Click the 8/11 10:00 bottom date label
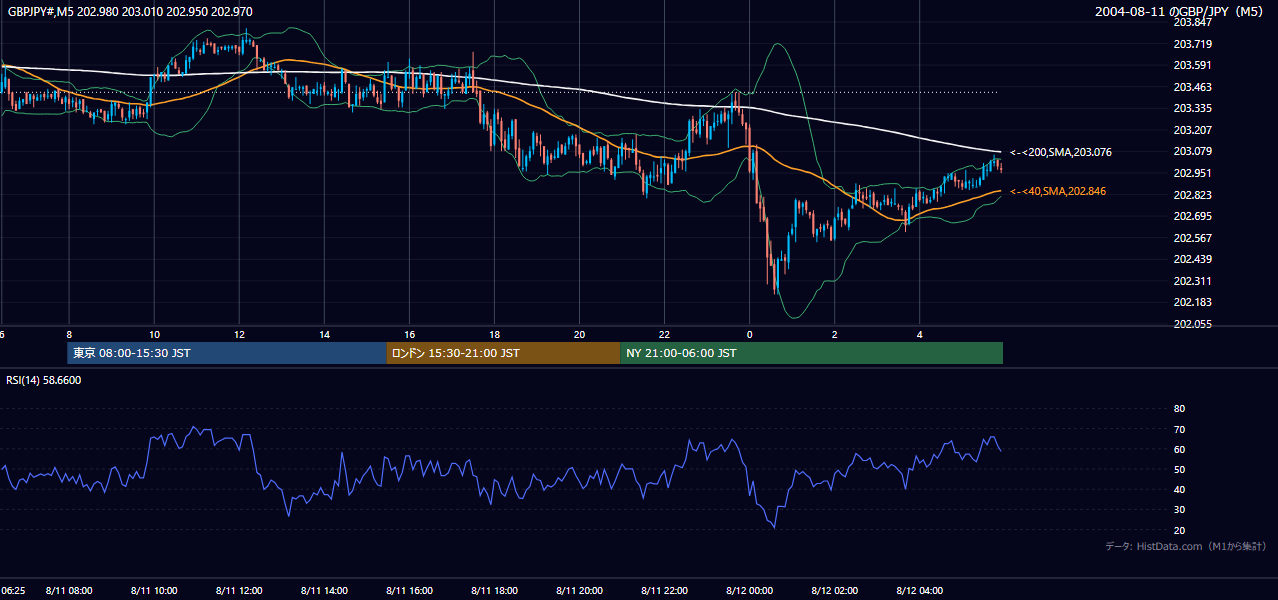 154,591
